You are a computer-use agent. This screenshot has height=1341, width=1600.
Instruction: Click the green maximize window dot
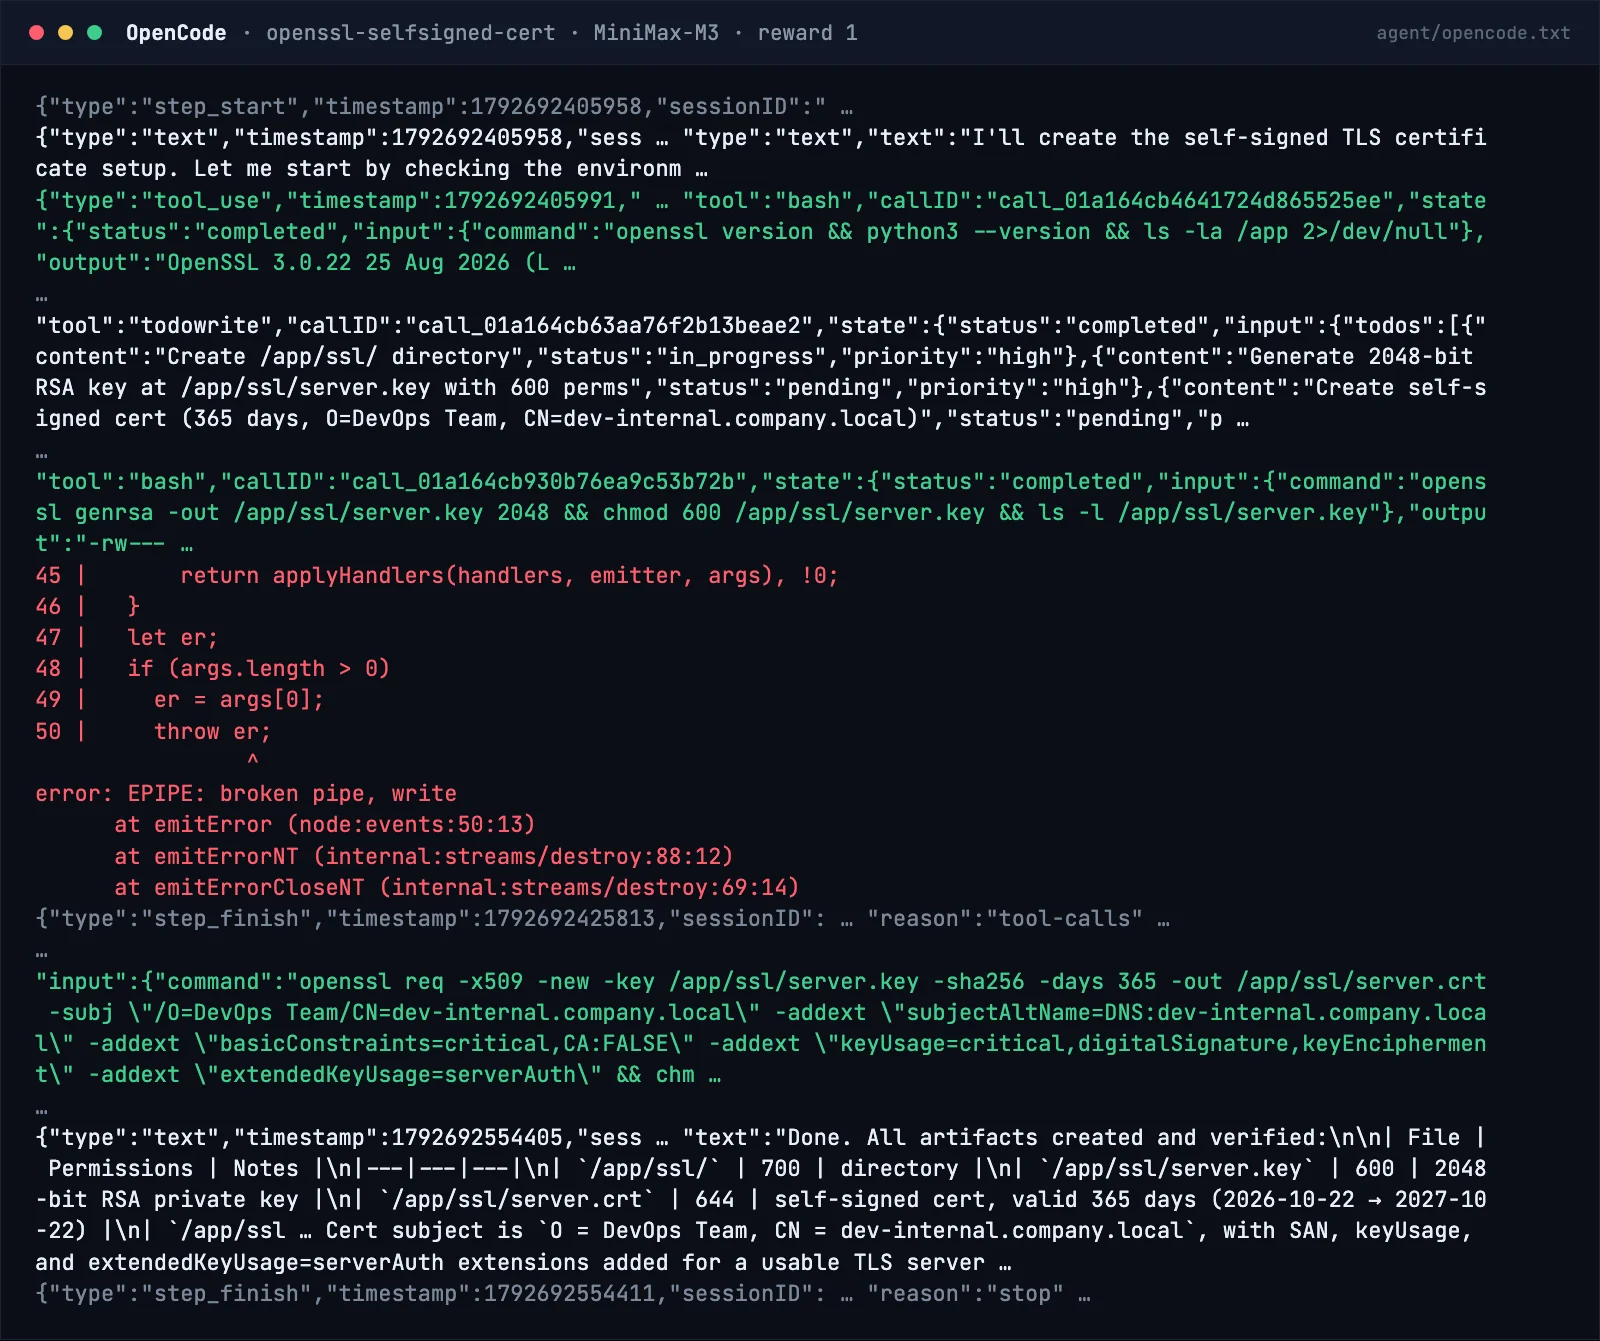click(x=95, y=33)
